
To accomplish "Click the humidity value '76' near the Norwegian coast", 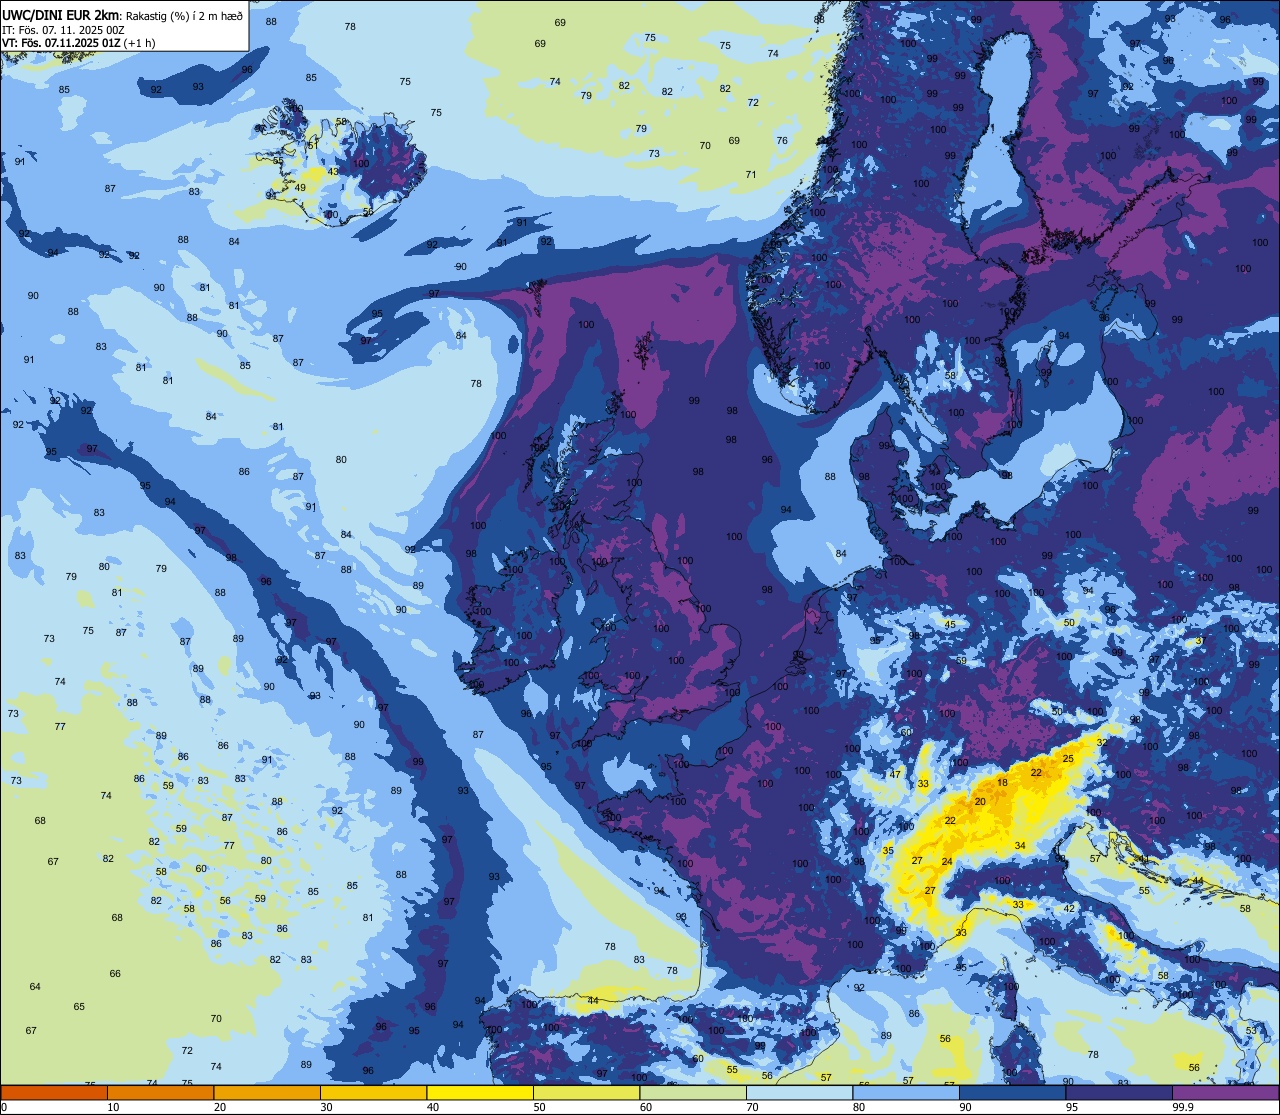I will click(x=782, y=141).
